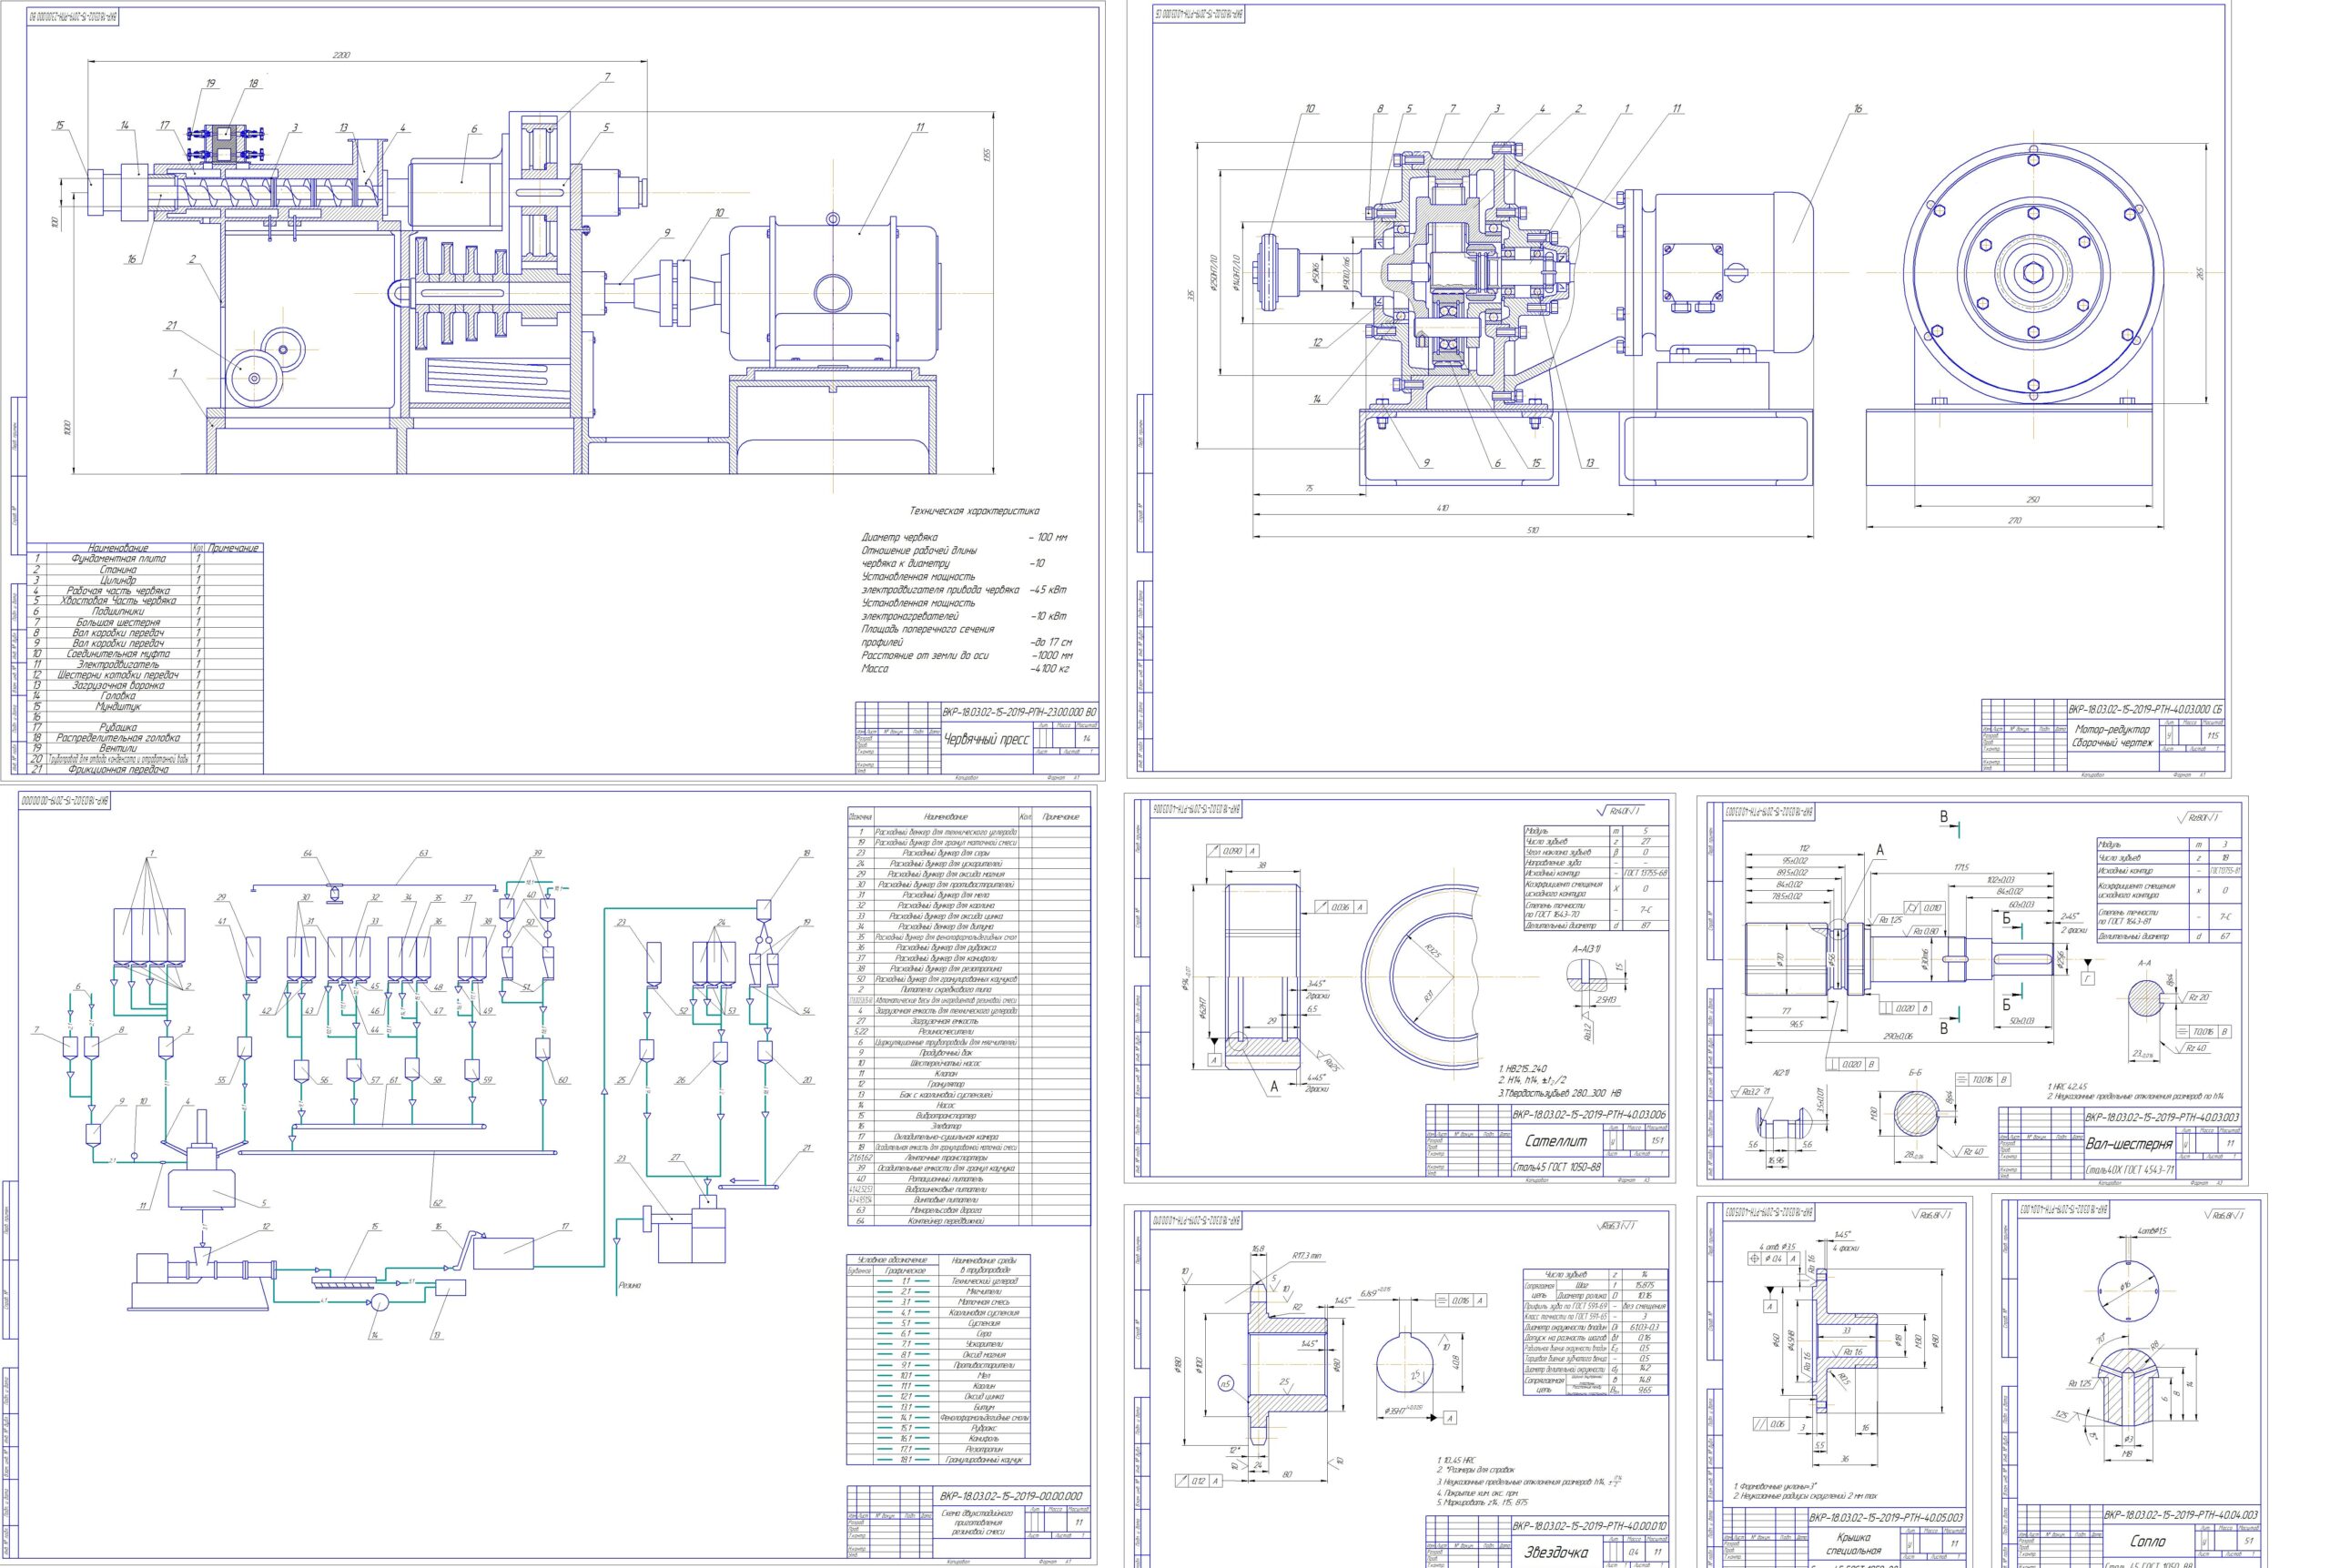Select the "Резиносмеситель" scheme table row
This screenshot has height=1568, width=2330.
click(968, 1032)
